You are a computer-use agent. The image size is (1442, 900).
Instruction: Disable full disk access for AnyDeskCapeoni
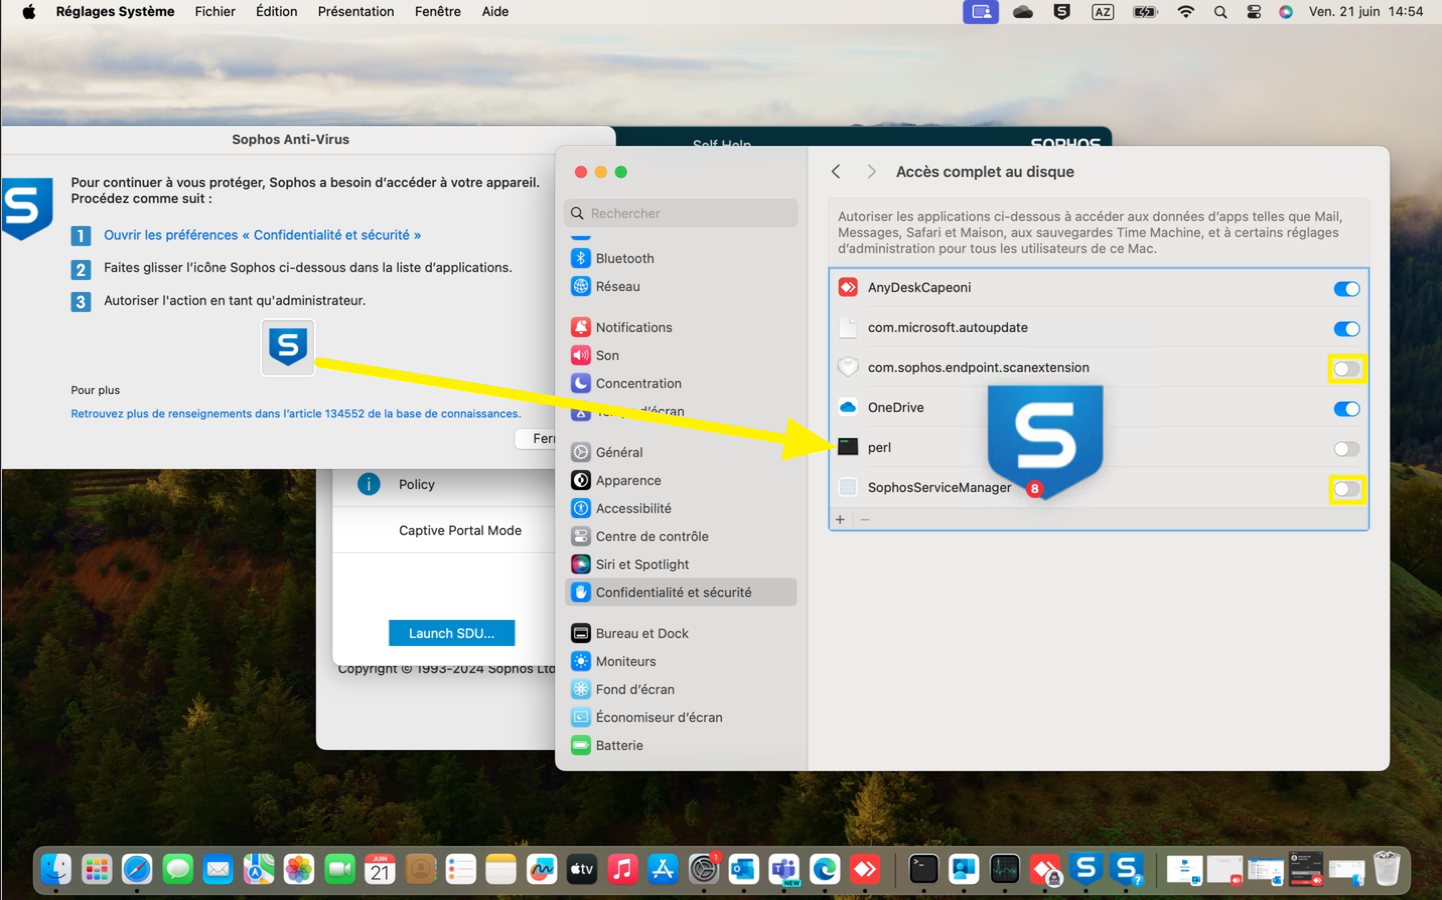(1346, 289)
